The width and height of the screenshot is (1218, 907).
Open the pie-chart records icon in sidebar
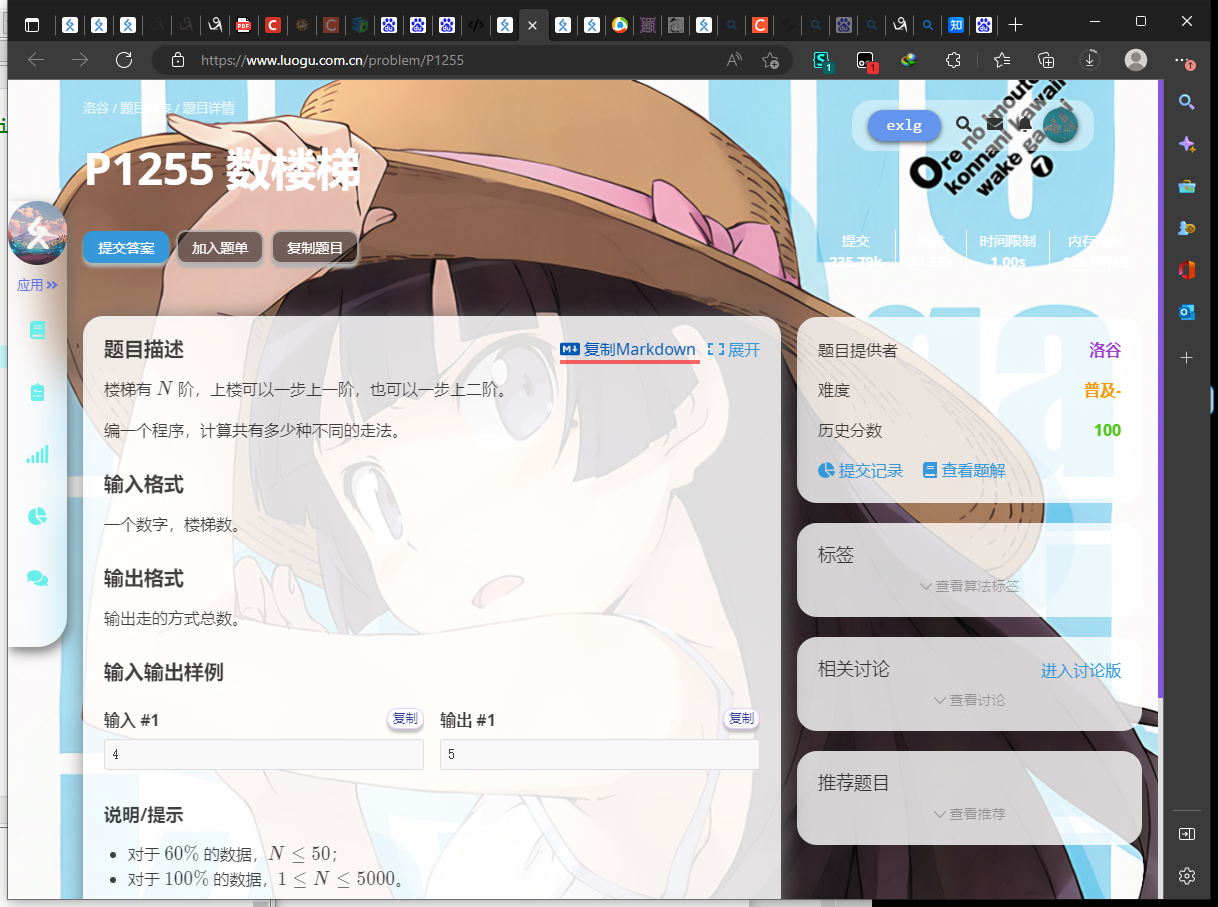click(37, 516)
